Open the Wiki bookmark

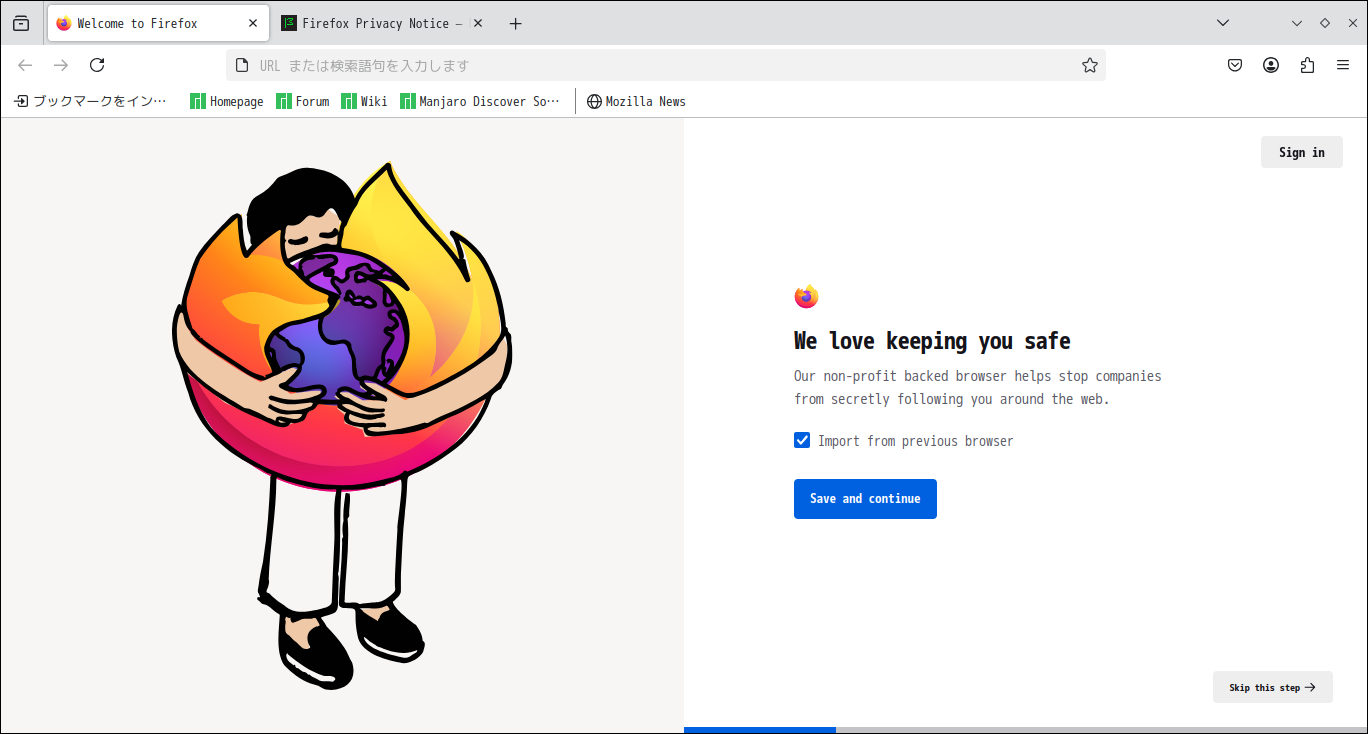point(365,101)
